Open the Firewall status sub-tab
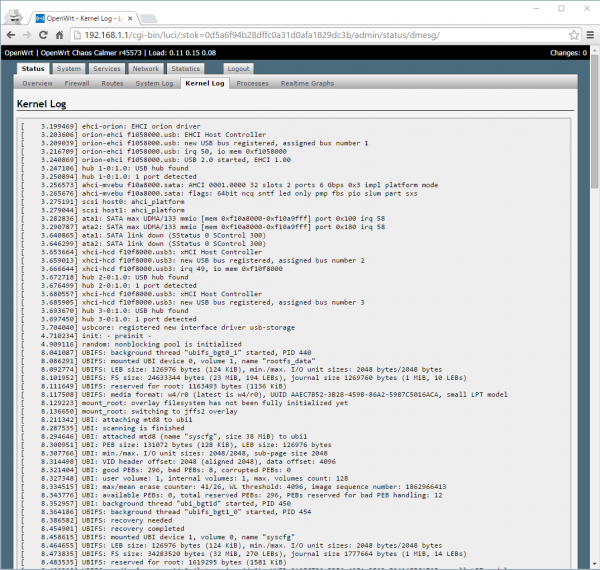This screenshot has height=570, width=600. pos(75,84)
